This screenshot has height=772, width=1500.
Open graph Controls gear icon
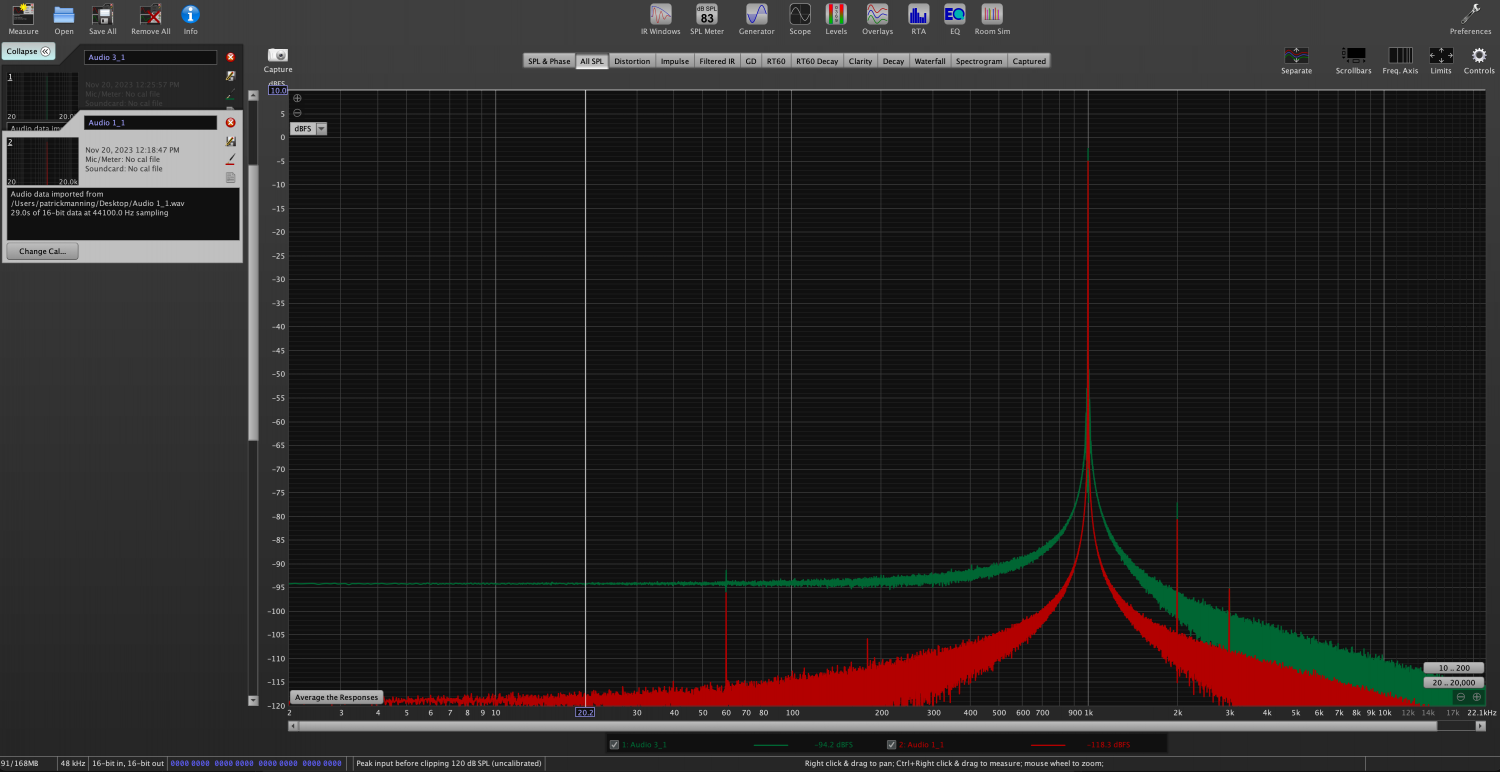click(1479, 55)
